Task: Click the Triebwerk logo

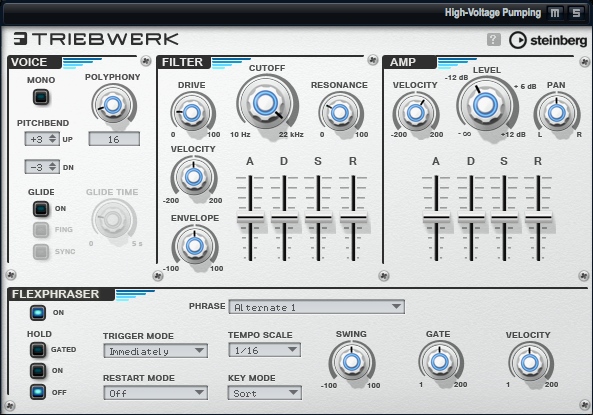Action: 96,39
